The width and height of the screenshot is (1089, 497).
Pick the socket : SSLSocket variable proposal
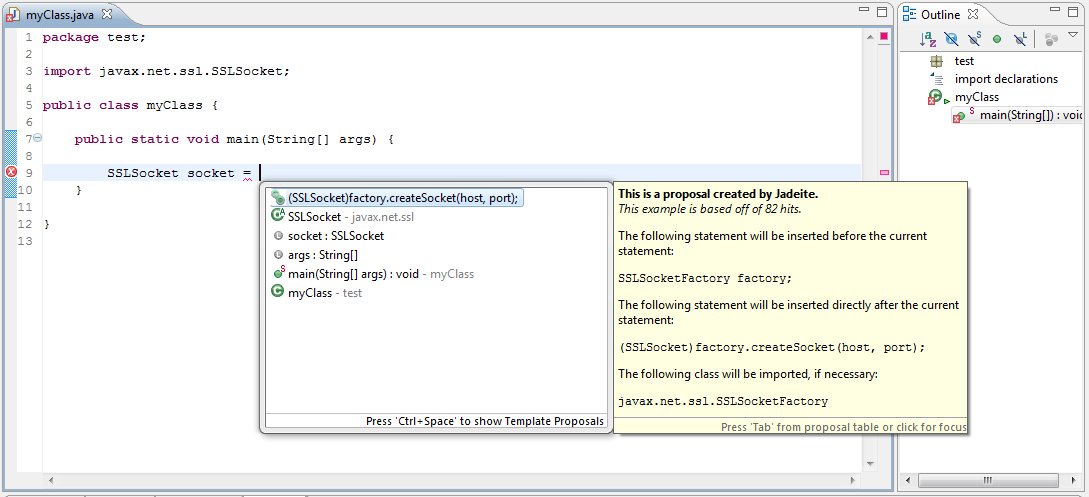(x=335, y=236)
